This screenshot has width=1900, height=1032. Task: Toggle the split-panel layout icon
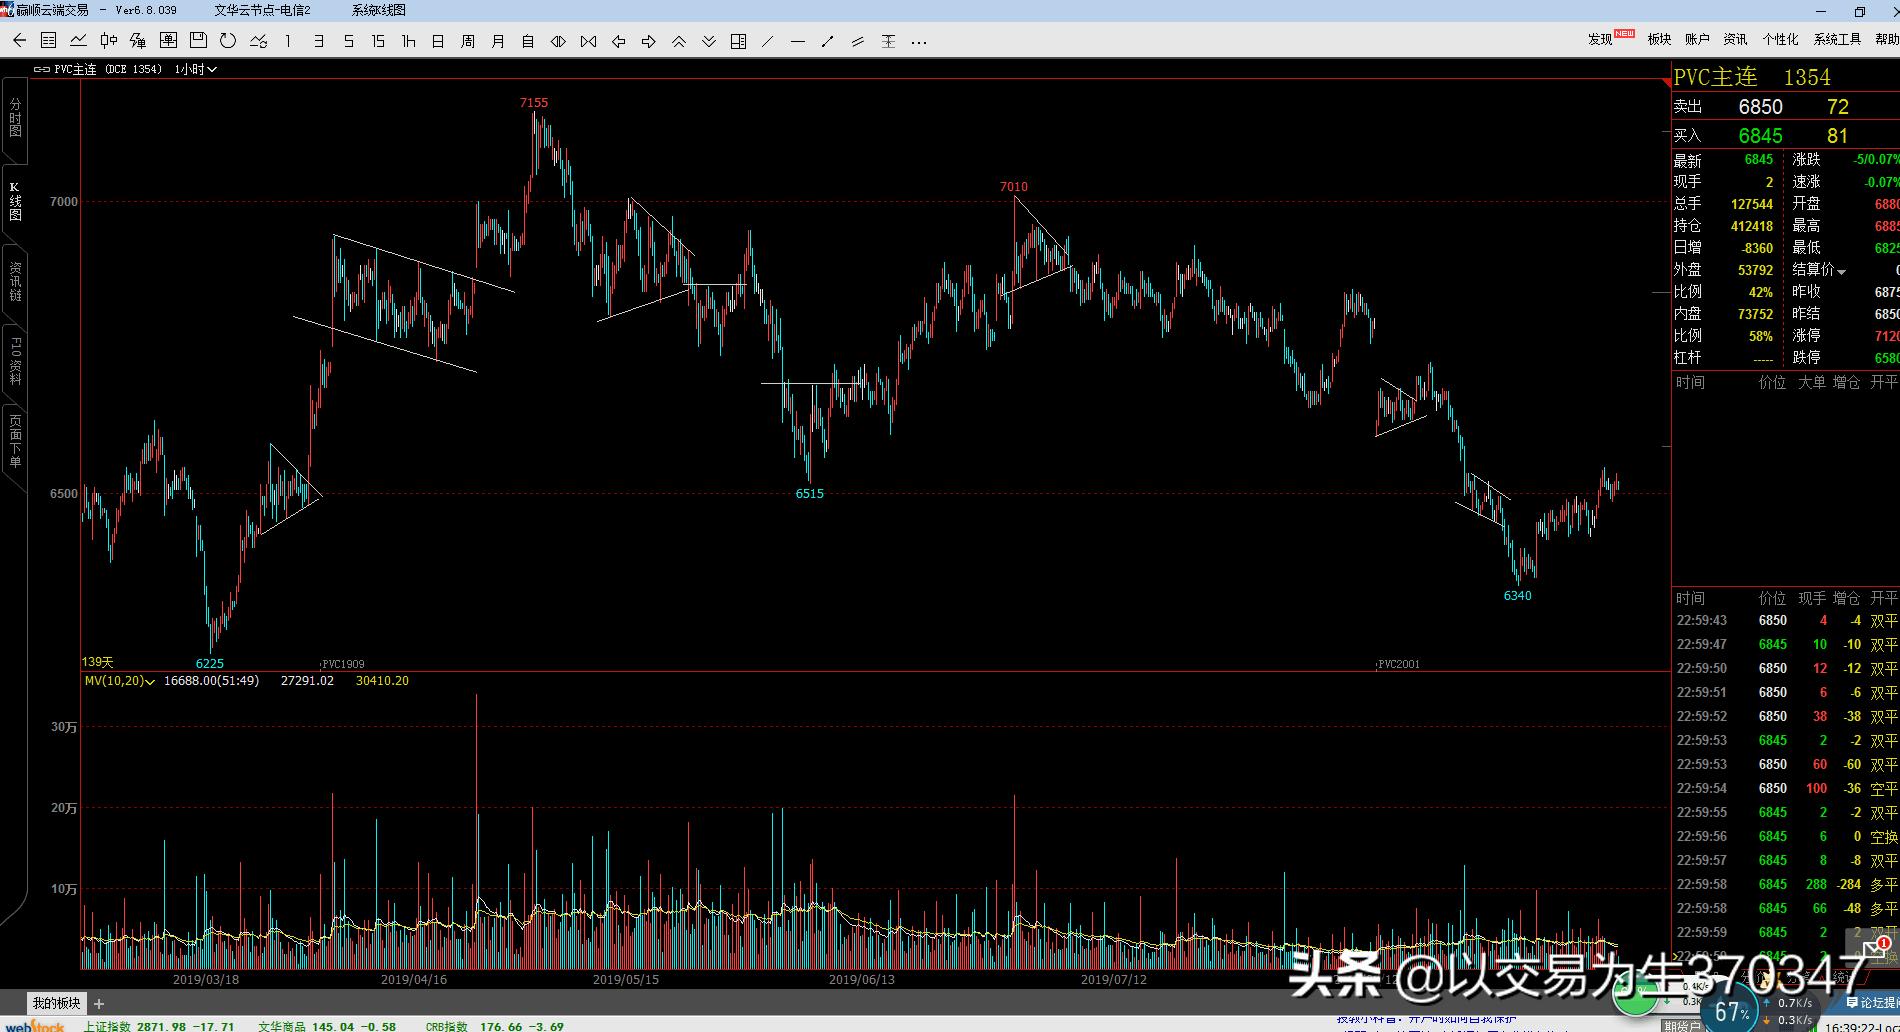coord(738,41)
